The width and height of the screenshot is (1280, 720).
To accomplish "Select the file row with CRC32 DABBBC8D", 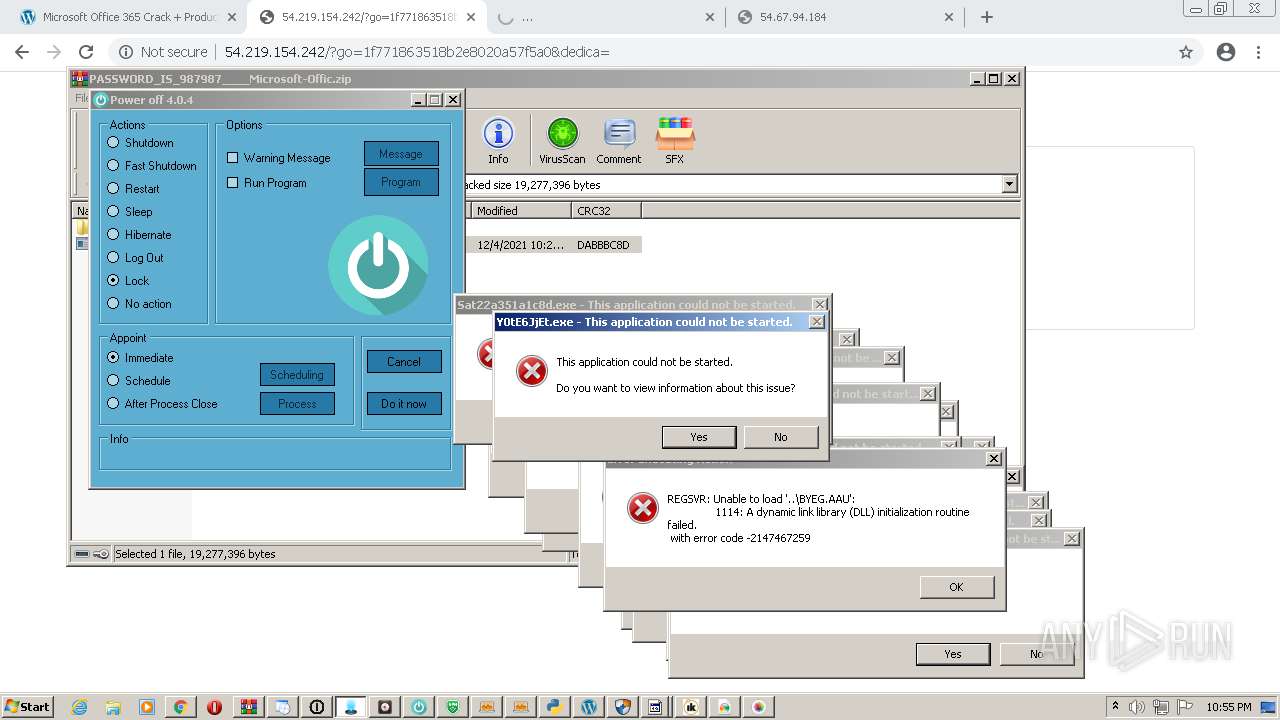I will click(553, 245).
